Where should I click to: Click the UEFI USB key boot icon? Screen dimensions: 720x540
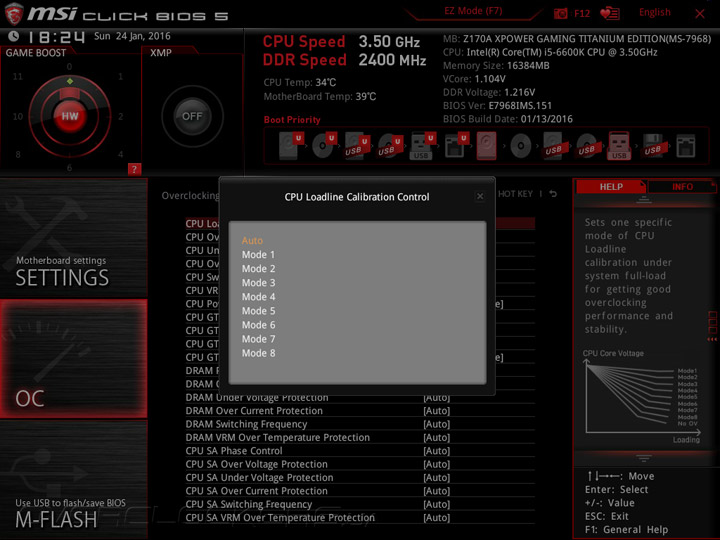point(422,146)
